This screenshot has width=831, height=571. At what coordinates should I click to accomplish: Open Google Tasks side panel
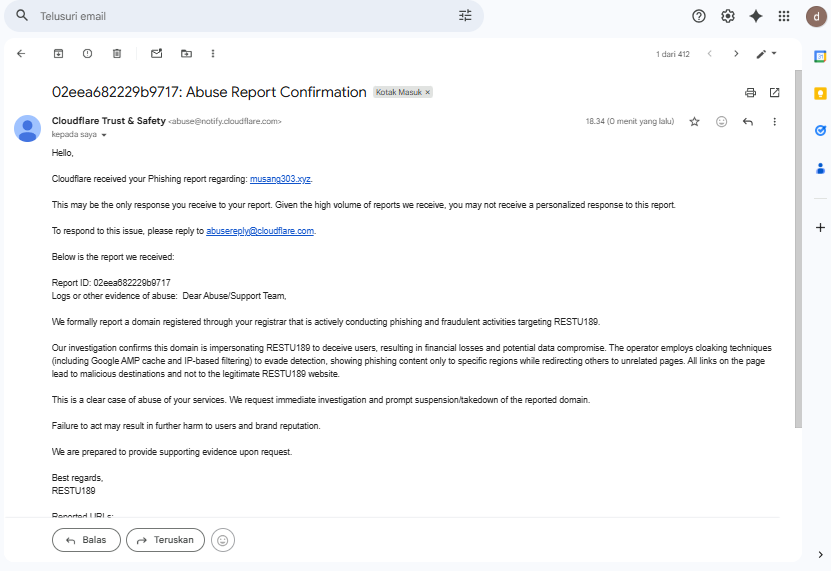820,130
